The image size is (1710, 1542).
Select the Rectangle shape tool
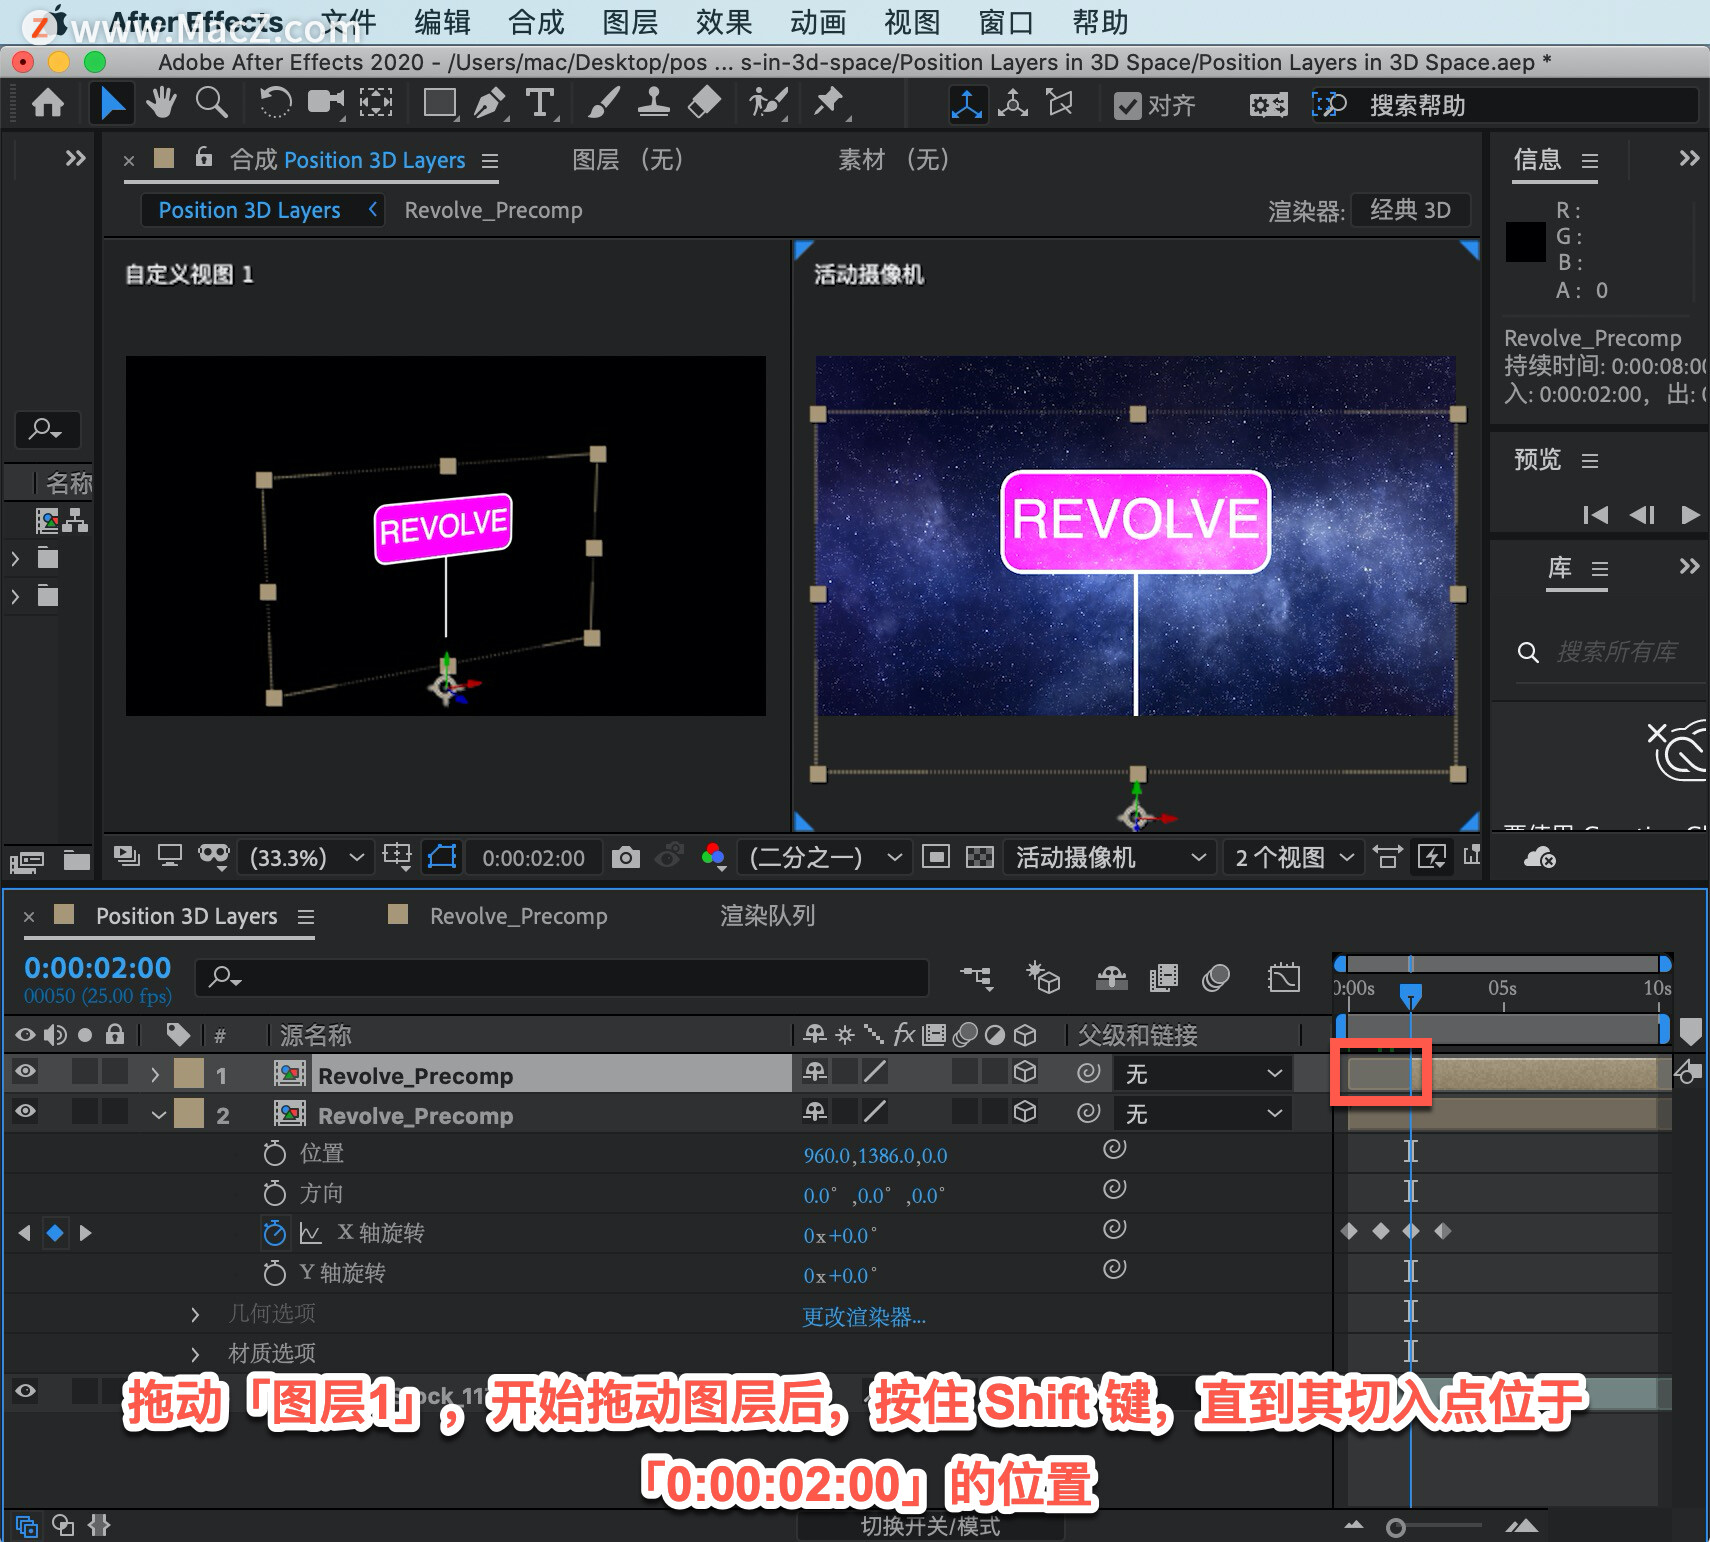(440, 103)
